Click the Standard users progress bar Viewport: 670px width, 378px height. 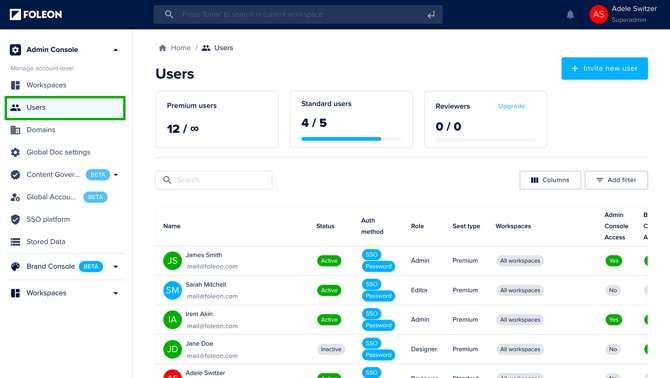[351, 139]
